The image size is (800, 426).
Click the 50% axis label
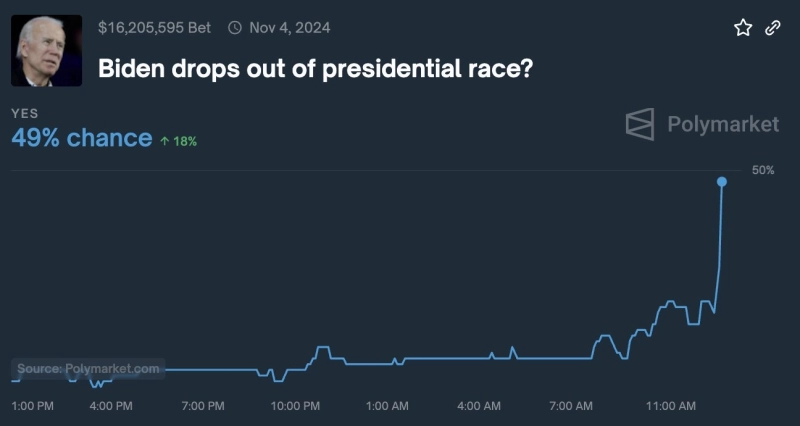coord(763,170)
